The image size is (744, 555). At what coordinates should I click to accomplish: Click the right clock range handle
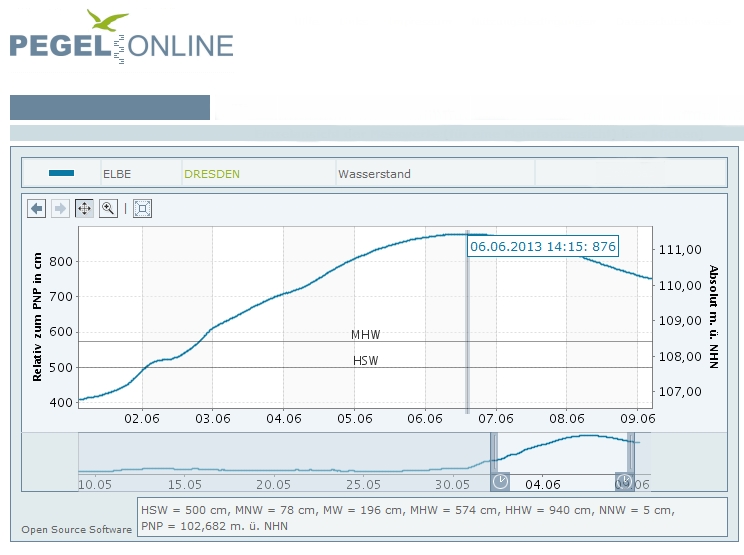coord(624,481)
